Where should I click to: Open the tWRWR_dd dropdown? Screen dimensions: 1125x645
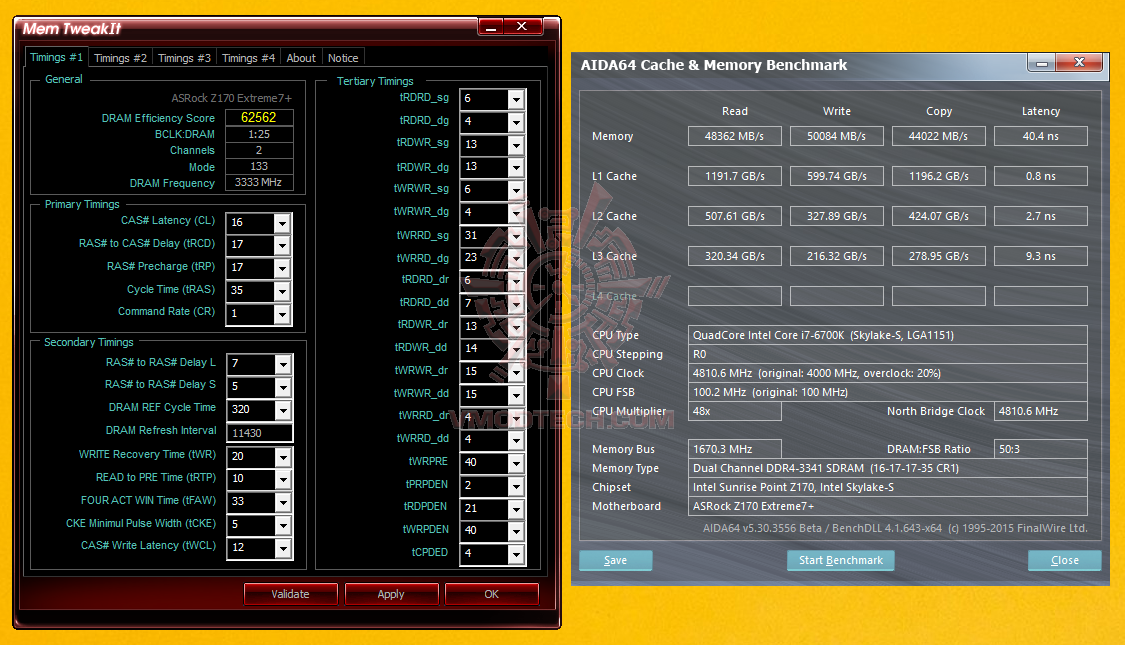(516, 395)
